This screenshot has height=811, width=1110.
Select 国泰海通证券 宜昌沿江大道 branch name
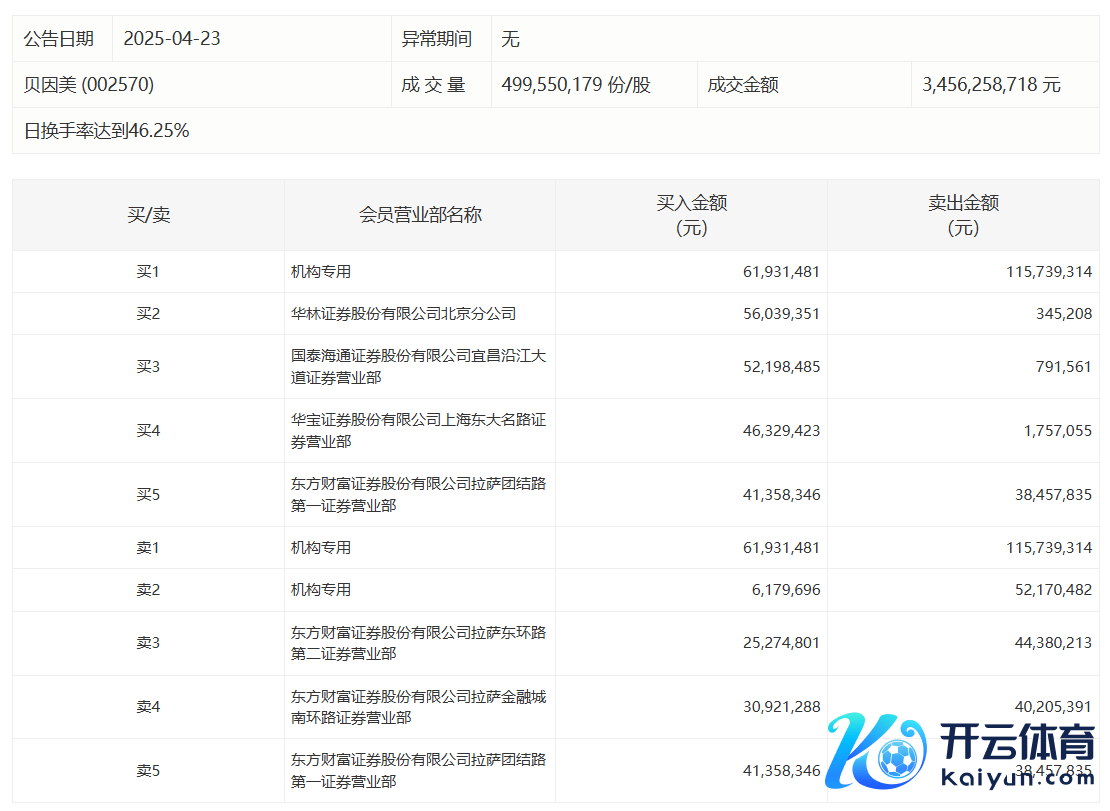(418, 367)
